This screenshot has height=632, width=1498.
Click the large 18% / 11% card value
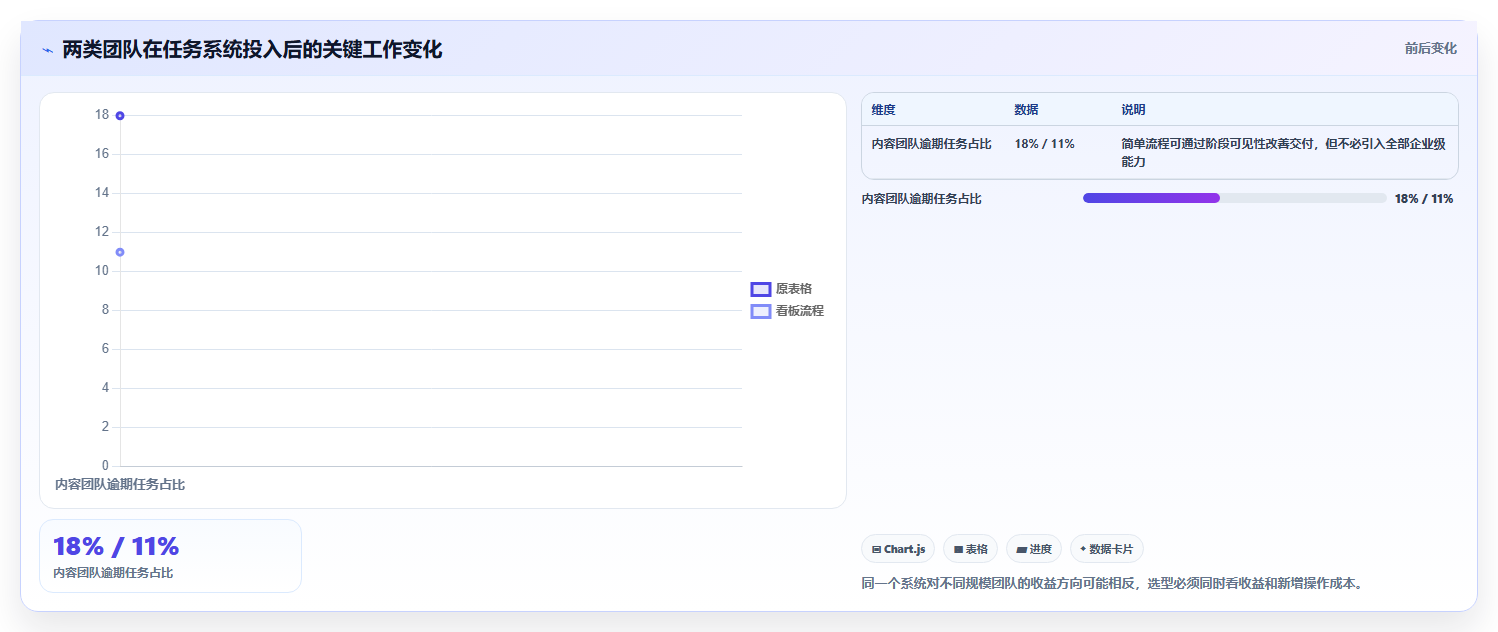(116, 546)
